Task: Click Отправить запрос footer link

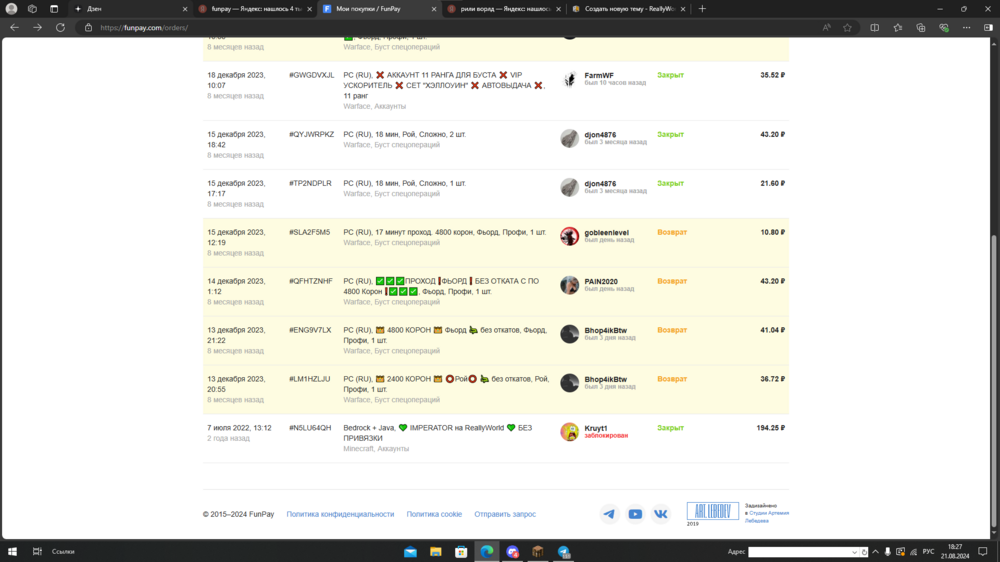Action: pos(504,514)
